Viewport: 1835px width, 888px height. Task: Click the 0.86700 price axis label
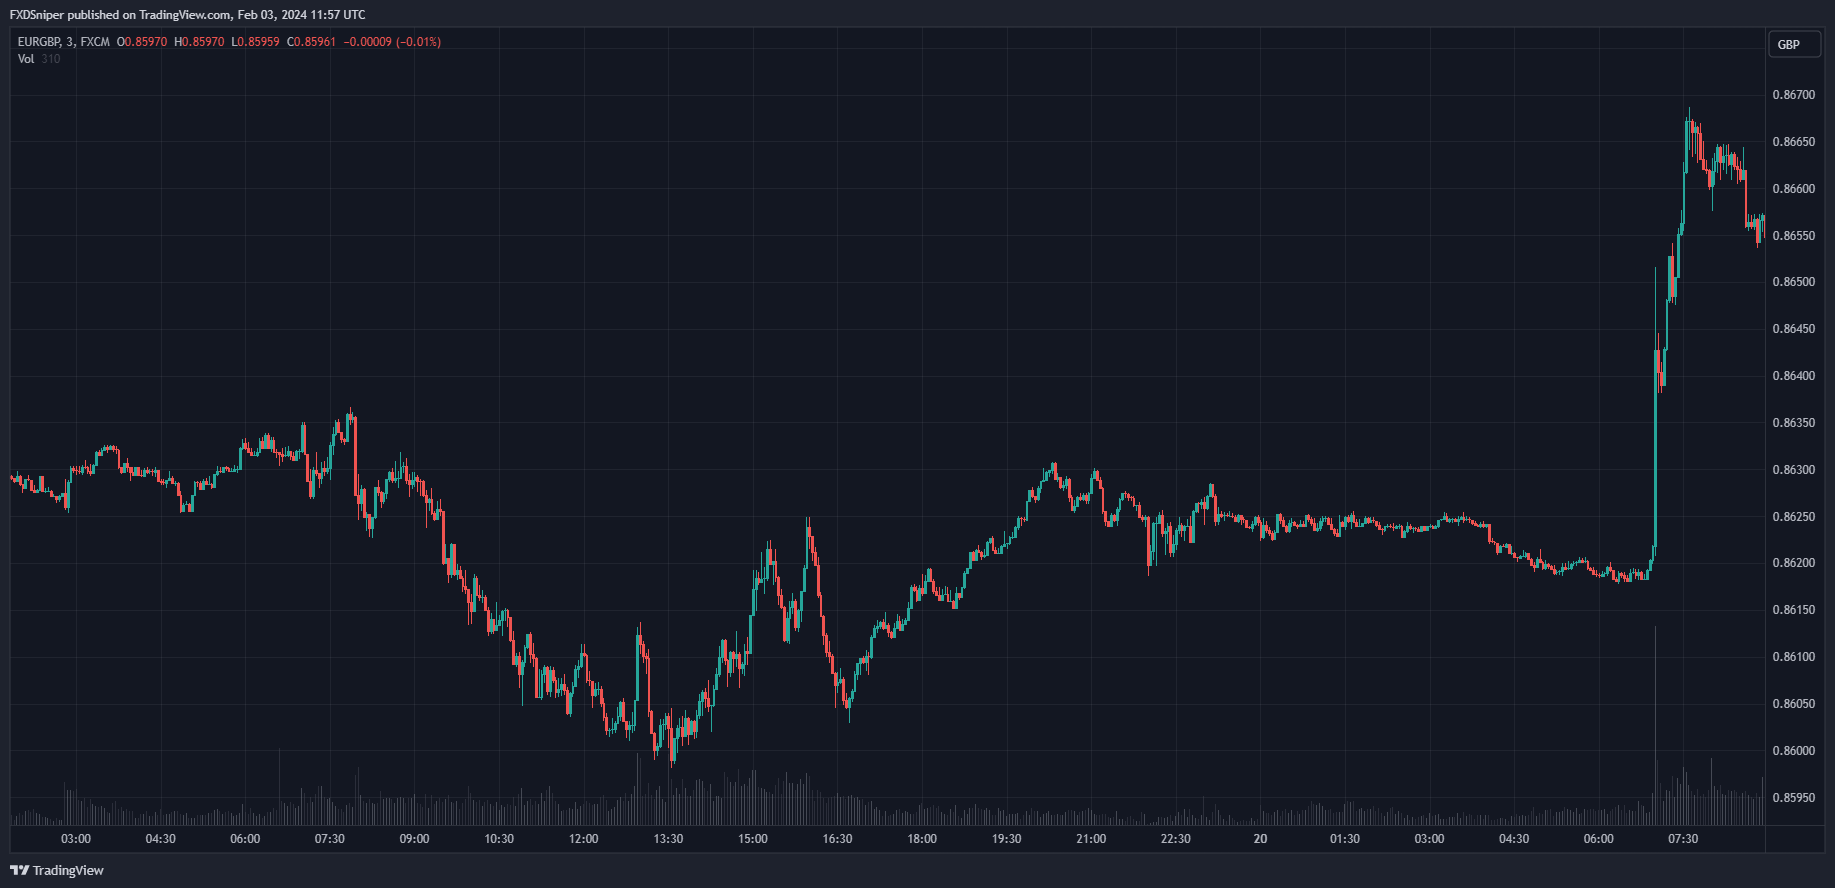[1793, 95]
